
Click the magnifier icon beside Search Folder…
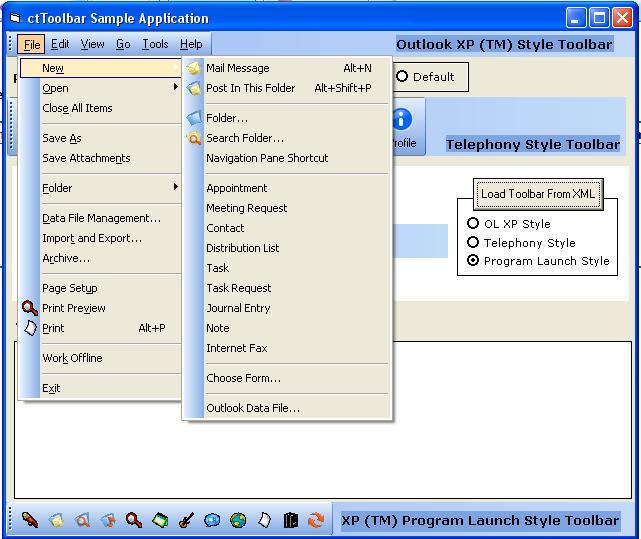coord(194,138)
